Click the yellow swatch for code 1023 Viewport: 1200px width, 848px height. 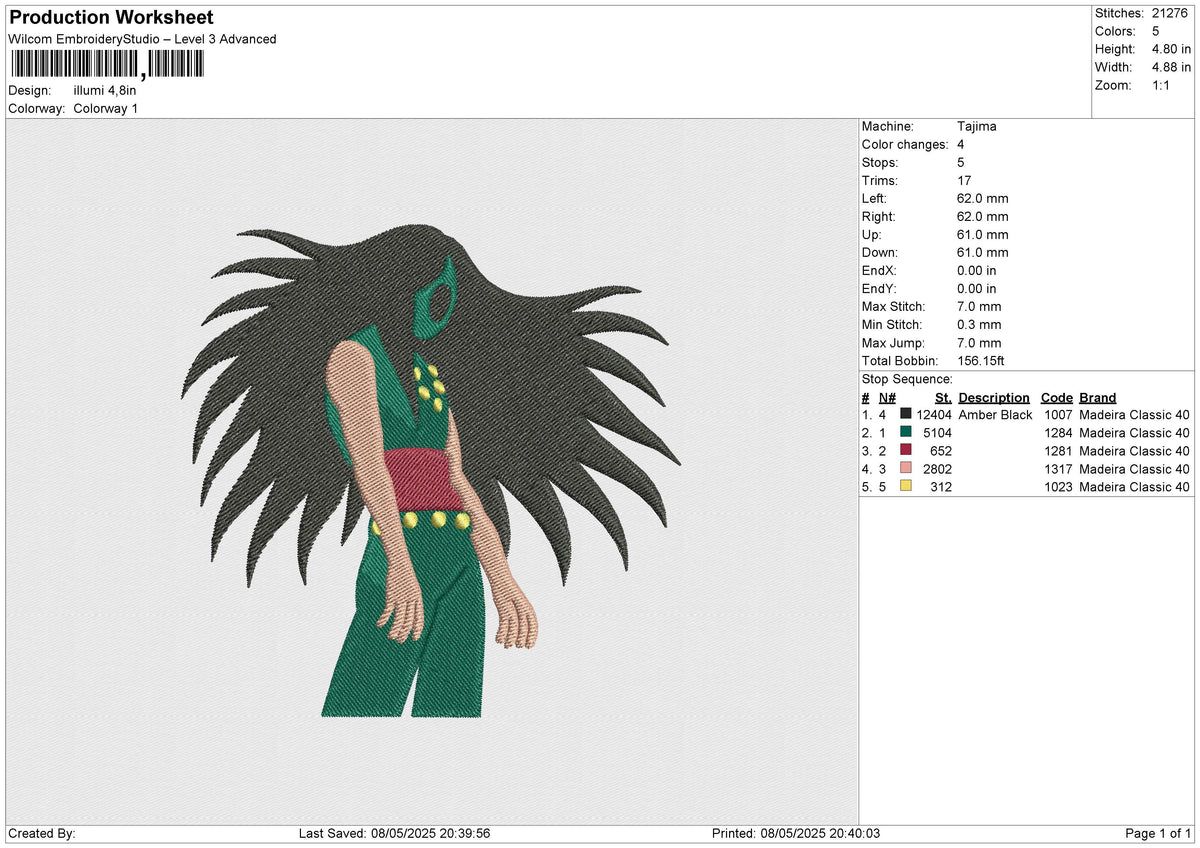pyautogui.click(x=906, y=487)
